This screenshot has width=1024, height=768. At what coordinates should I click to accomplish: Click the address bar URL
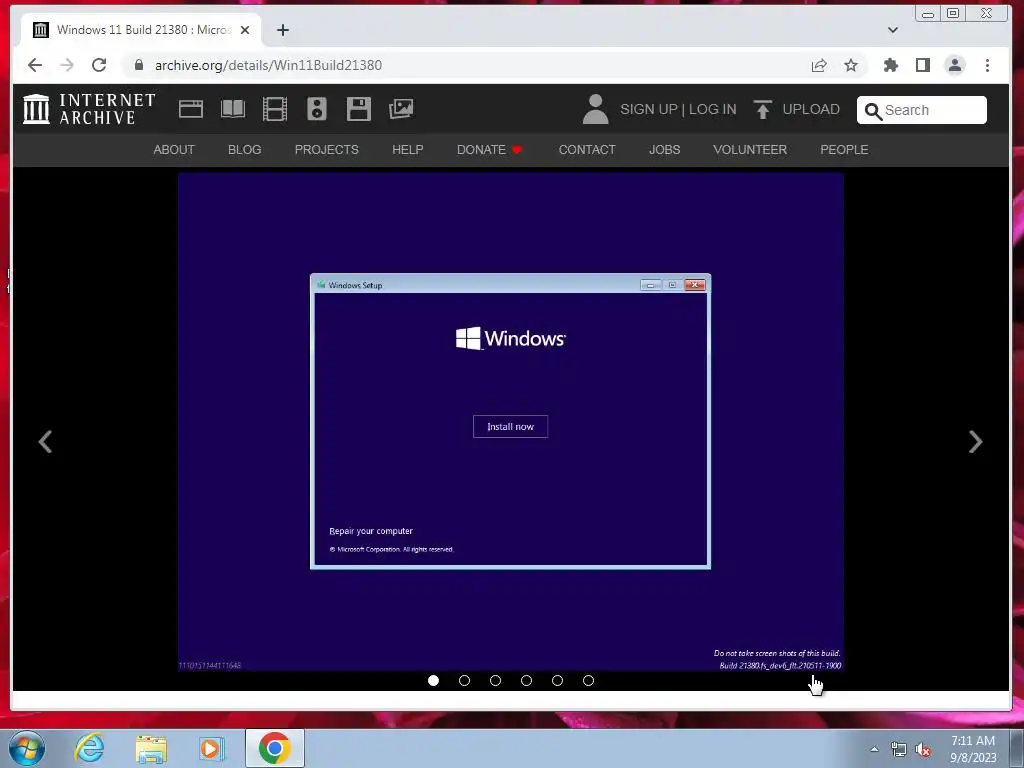(268, 65)
